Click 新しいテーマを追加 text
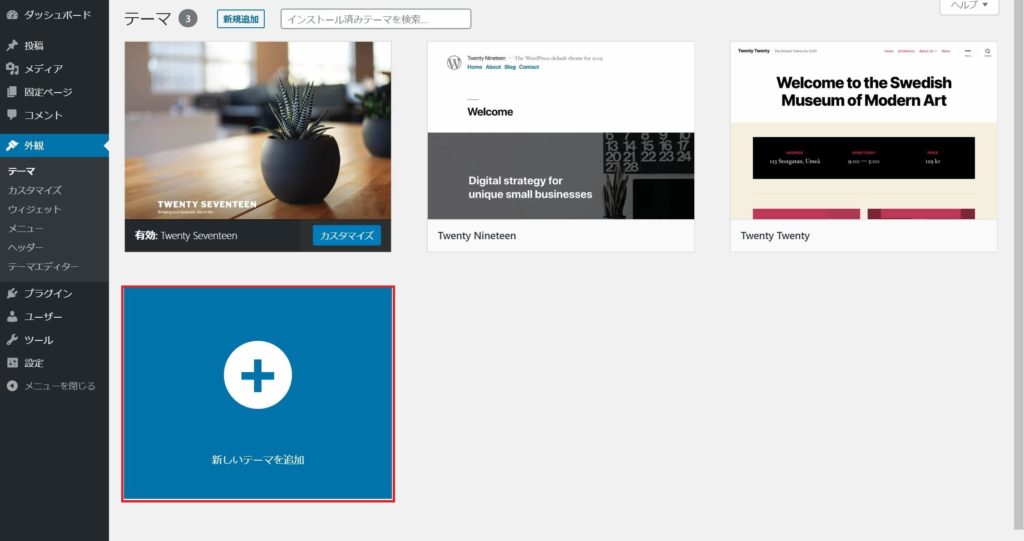1024x541 pixels. click(258, 460)
